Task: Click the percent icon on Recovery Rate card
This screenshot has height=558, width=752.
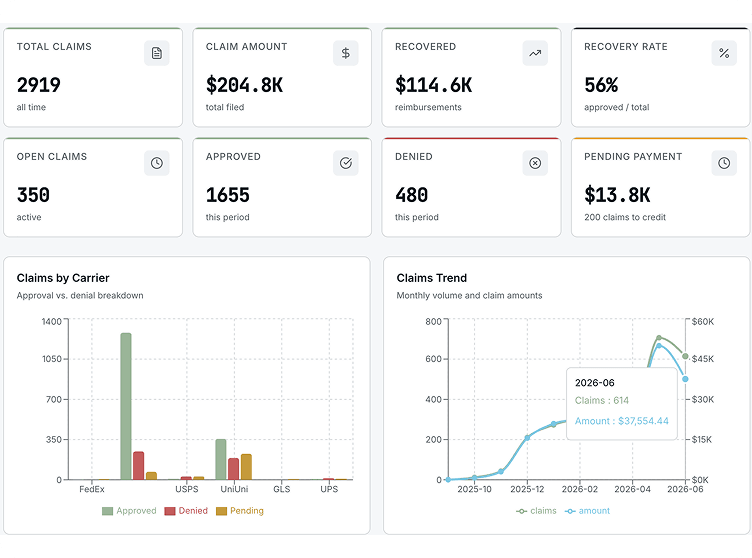Action: [x=724, y=53]
